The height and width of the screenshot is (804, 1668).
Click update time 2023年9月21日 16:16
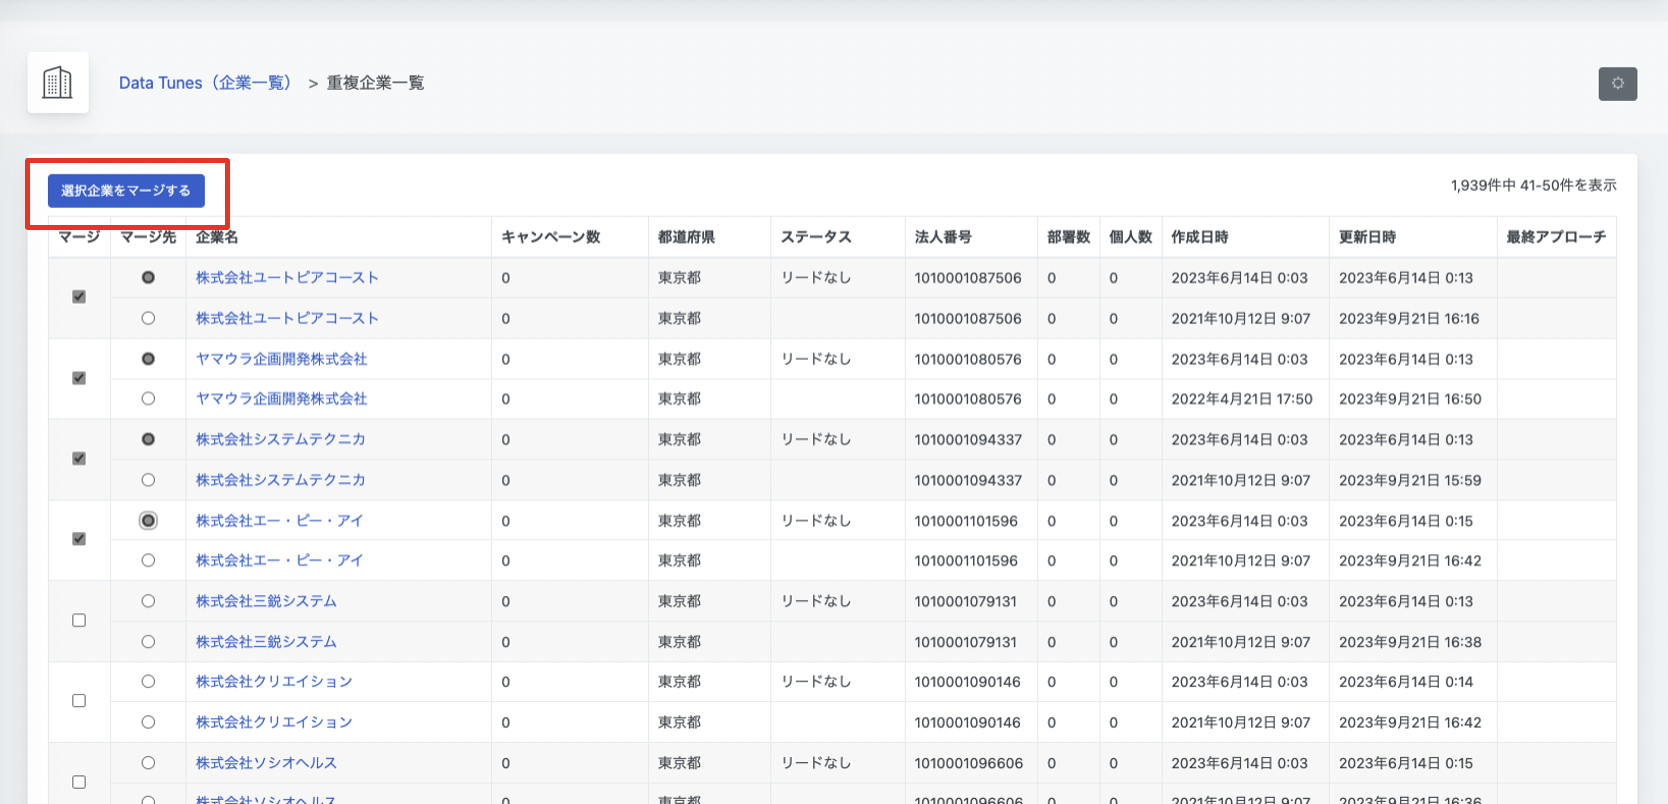(x=1409, y=318)
